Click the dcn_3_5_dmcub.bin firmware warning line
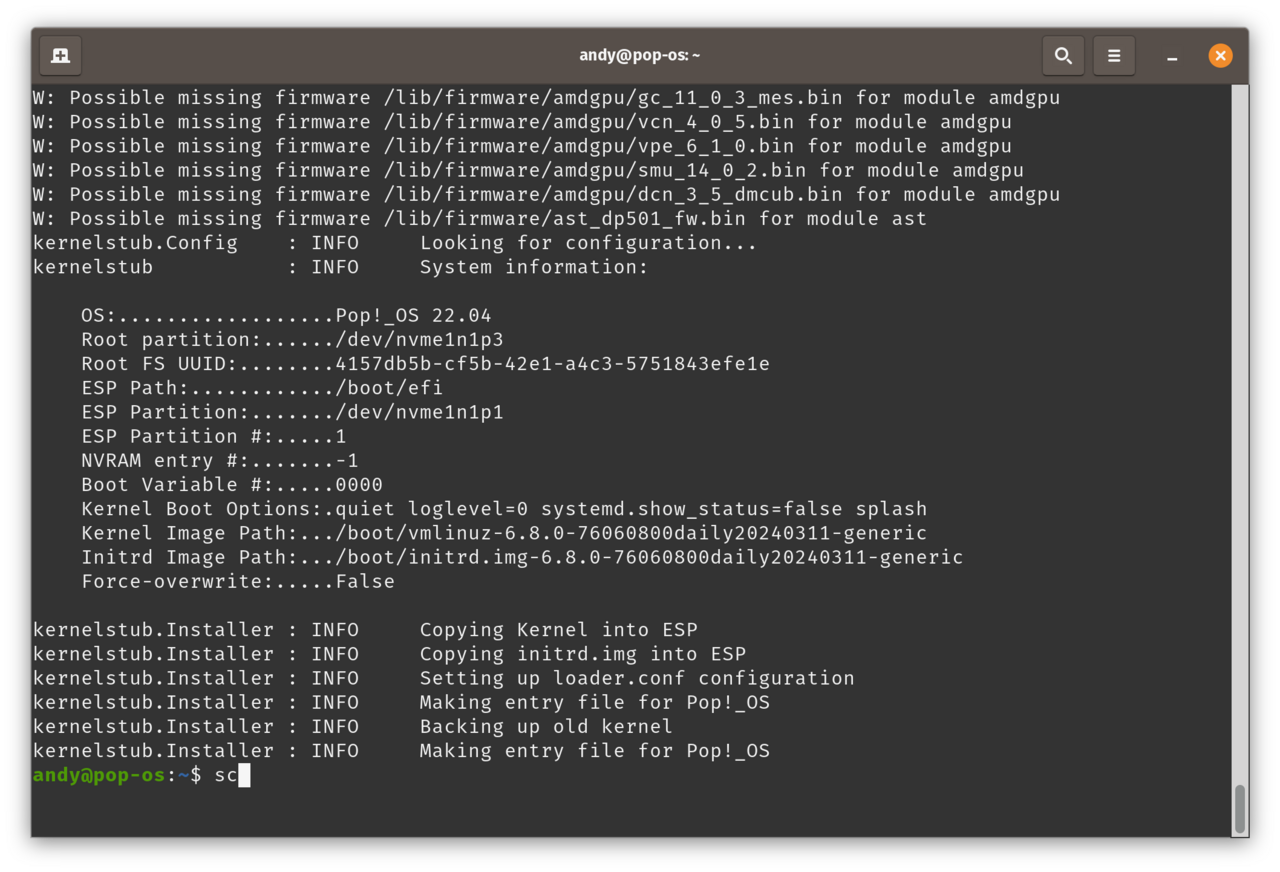The height and width of the screenshot is (872, 1280). point(546,194)
